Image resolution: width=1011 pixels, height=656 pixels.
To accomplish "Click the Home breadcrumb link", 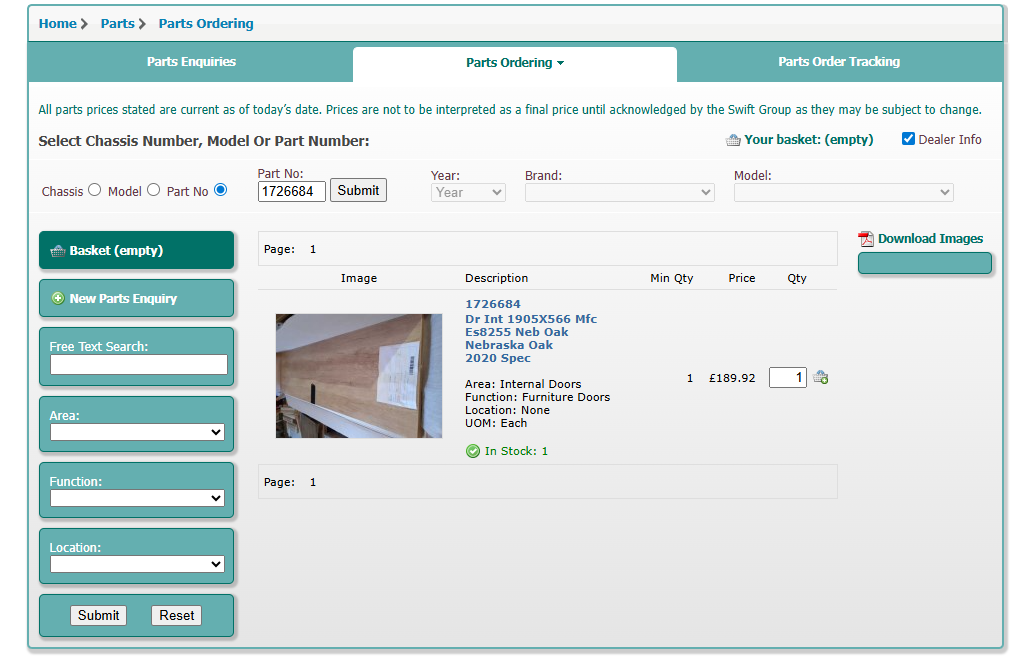I will [57, 24].
